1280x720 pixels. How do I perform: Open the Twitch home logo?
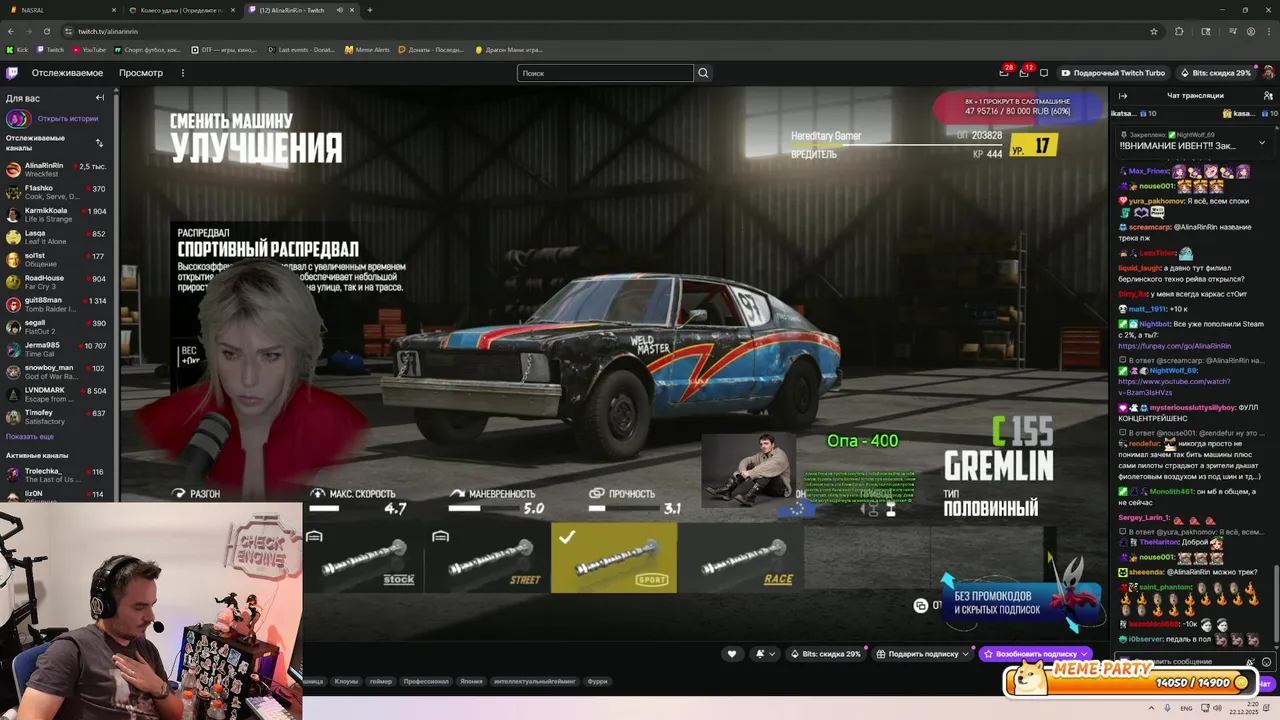pyautogui.click(x=12, y=73)
